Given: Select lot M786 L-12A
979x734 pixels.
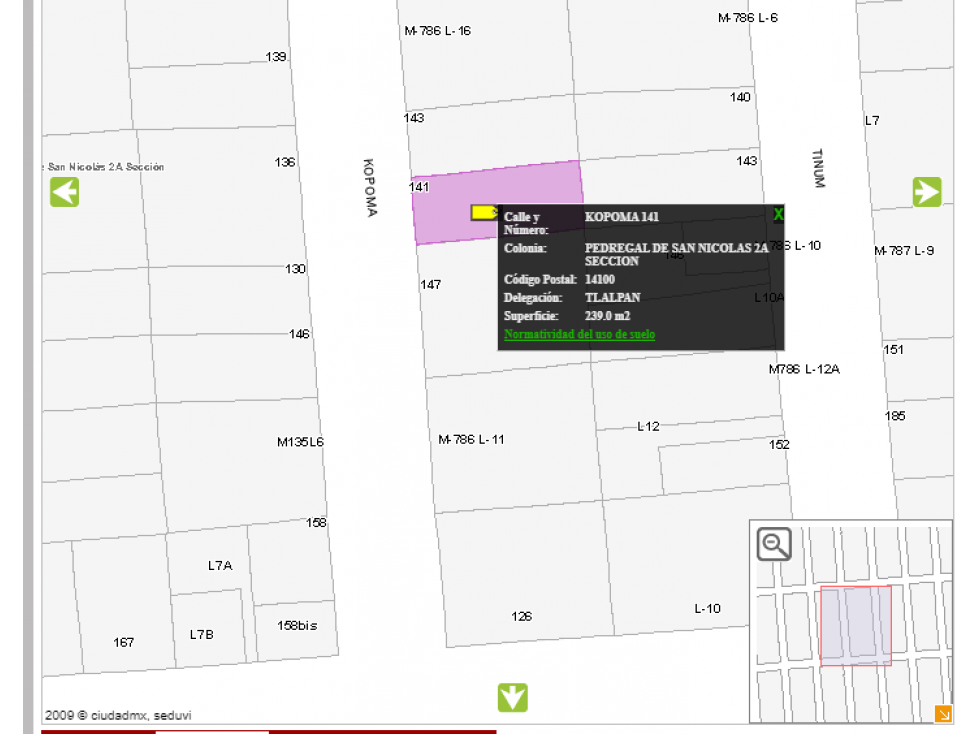Looking at the screenshot, I should (x=804, y=369).
